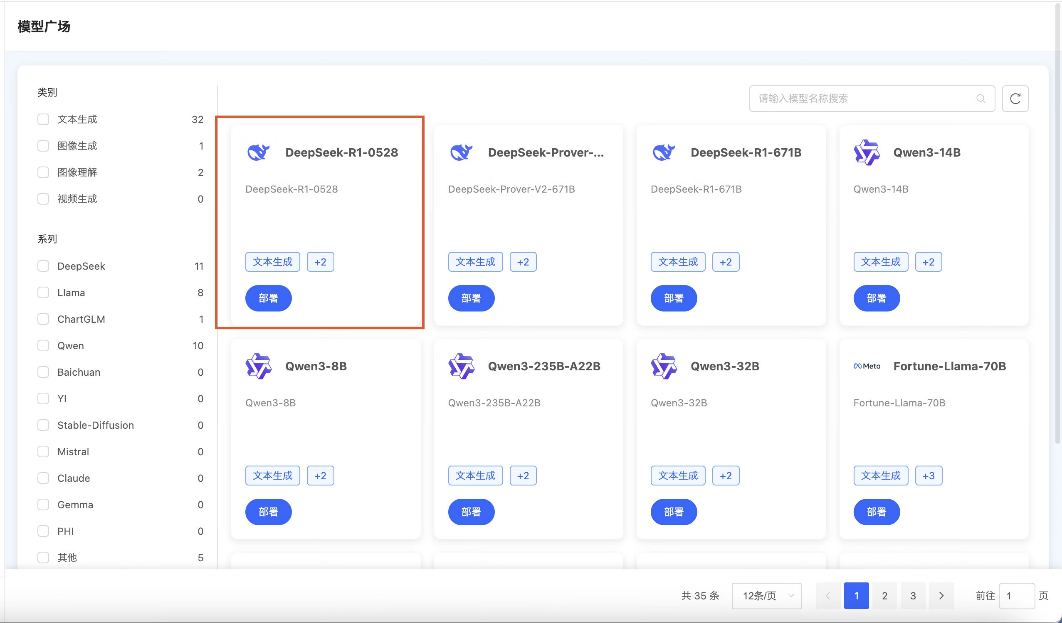This screenshot has height=623, width=1062.
Task: Deploy the Fortune-Llama-70B model
Action: coord(876,512)
